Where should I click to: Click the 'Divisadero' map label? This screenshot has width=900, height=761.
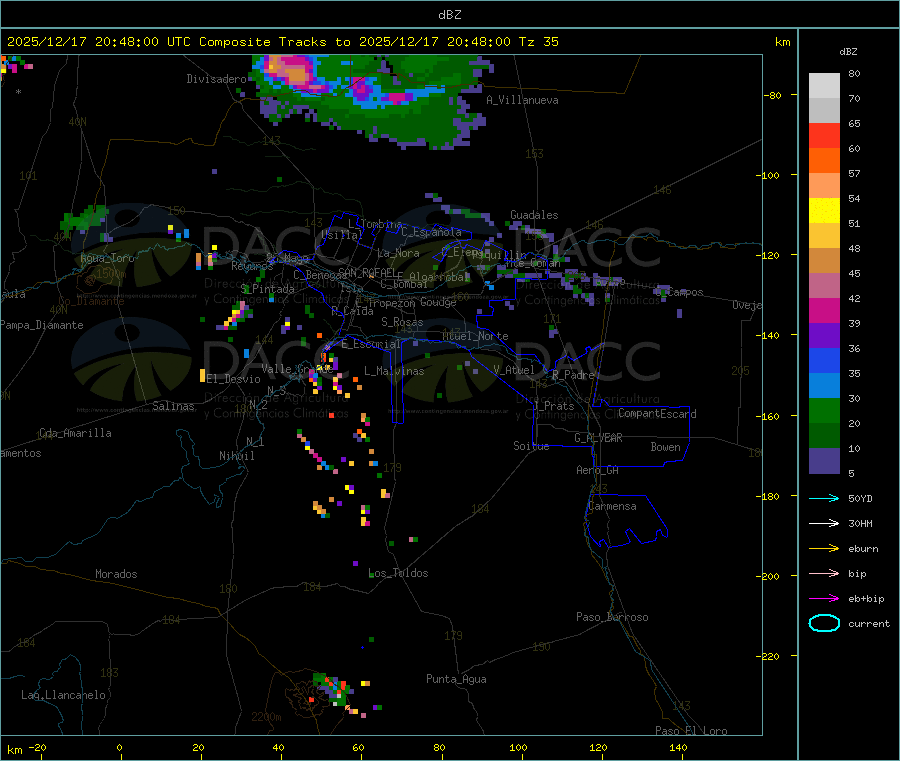click(x=216, y=79)
